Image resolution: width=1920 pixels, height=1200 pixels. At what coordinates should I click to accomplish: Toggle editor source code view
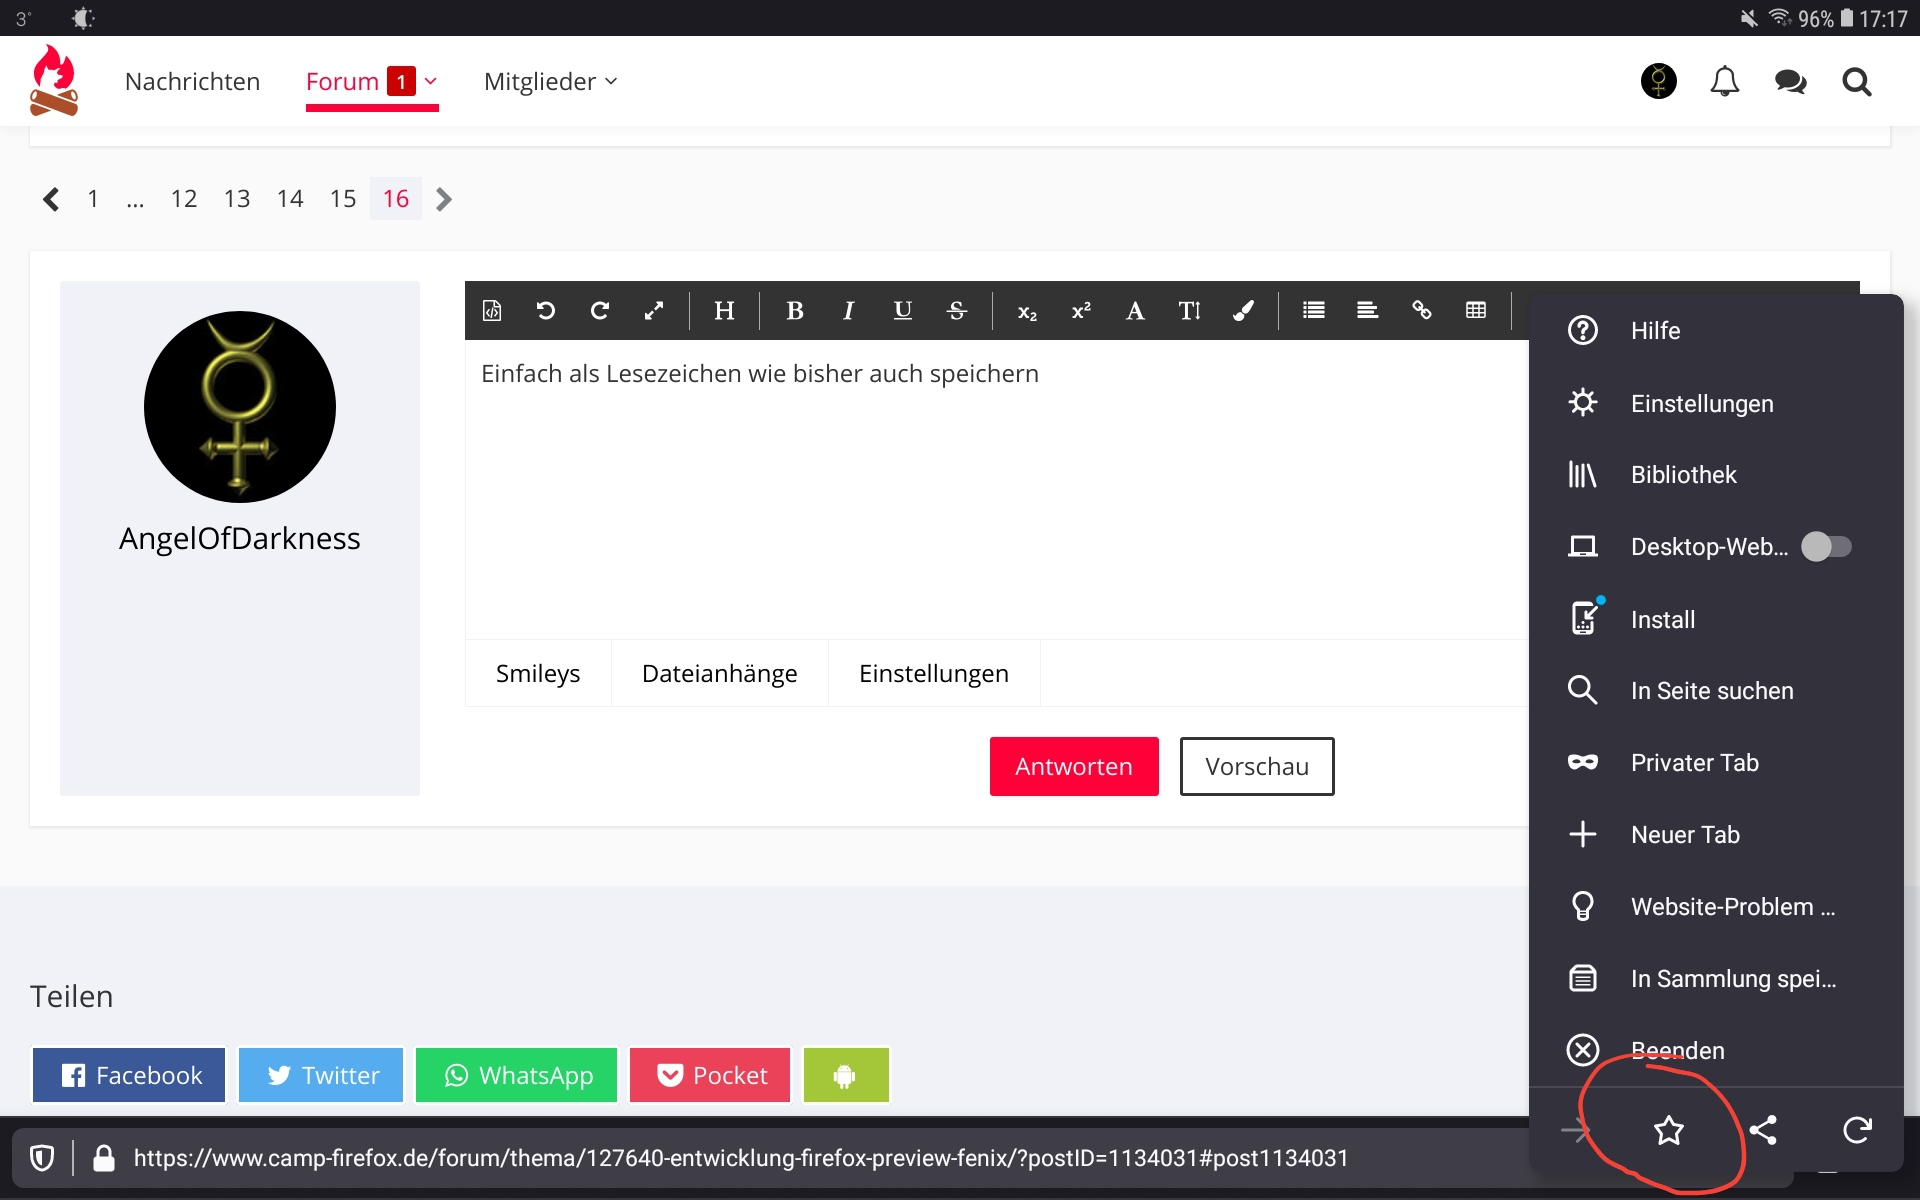[x=492, y=311]
